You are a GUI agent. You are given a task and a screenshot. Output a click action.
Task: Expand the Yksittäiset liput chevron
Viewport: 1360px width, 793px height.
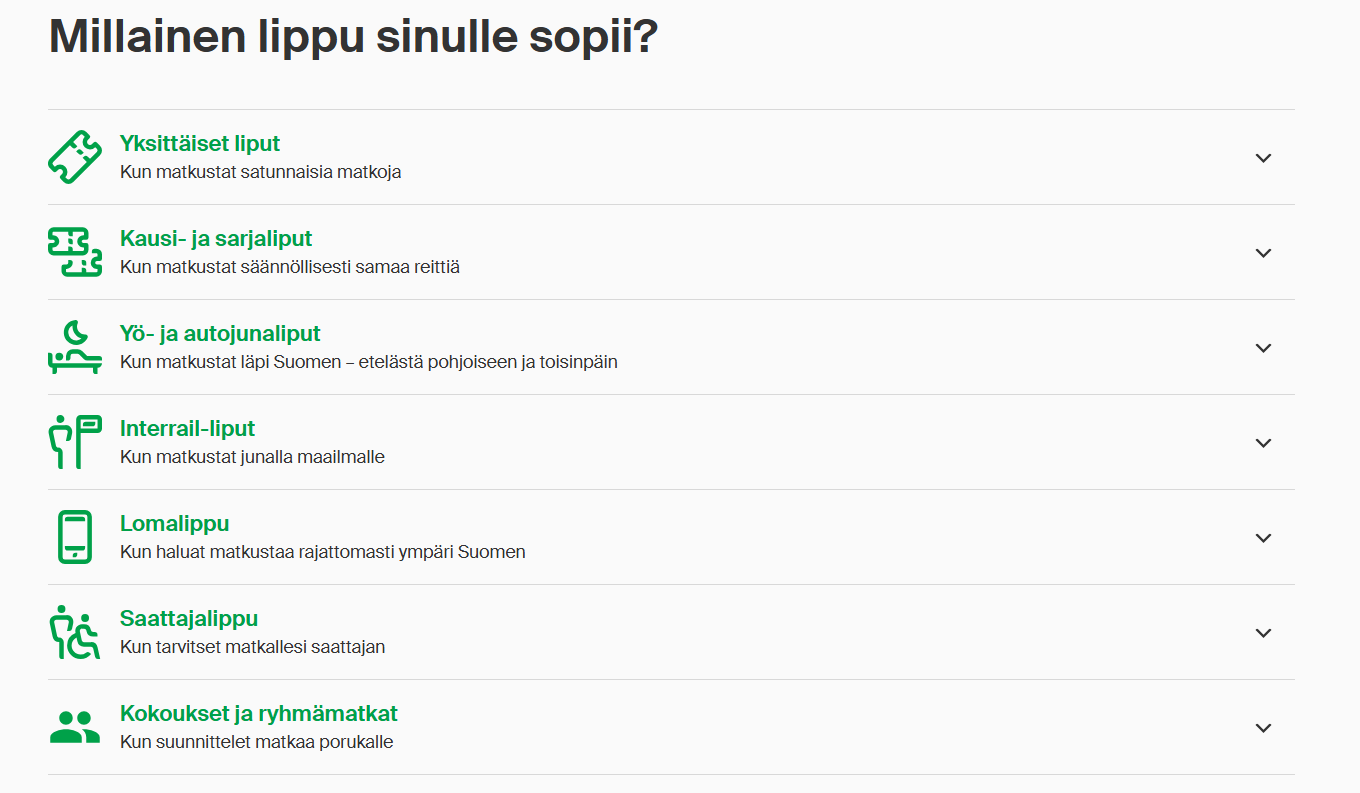(1263, 158)
